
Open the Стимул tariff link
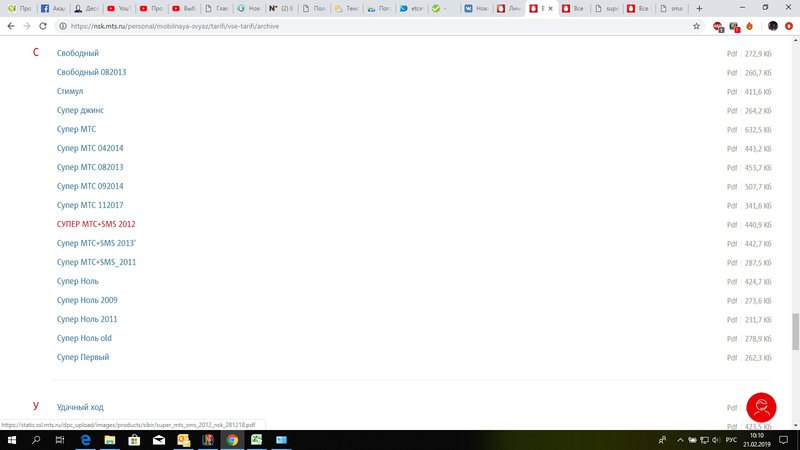(70, 91)
